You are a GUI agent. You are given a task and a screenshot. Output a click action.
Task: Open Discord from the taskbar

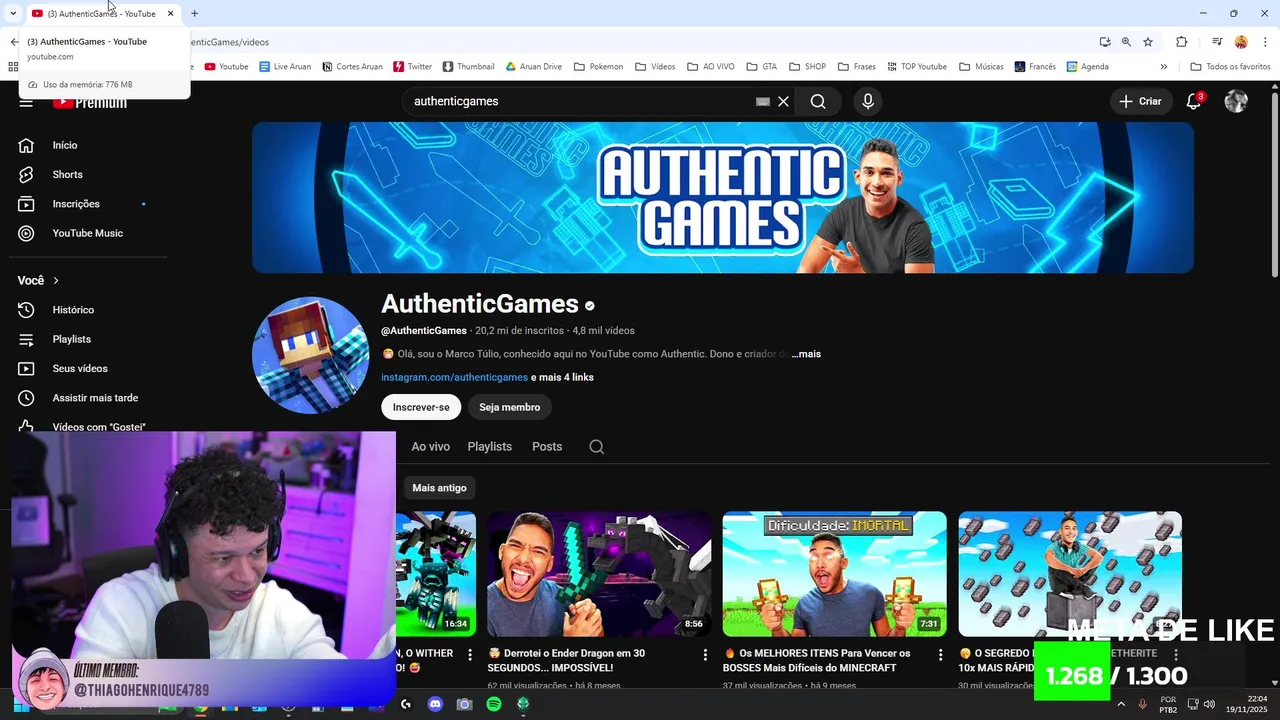pyautogui.click(x=435, y=704)
